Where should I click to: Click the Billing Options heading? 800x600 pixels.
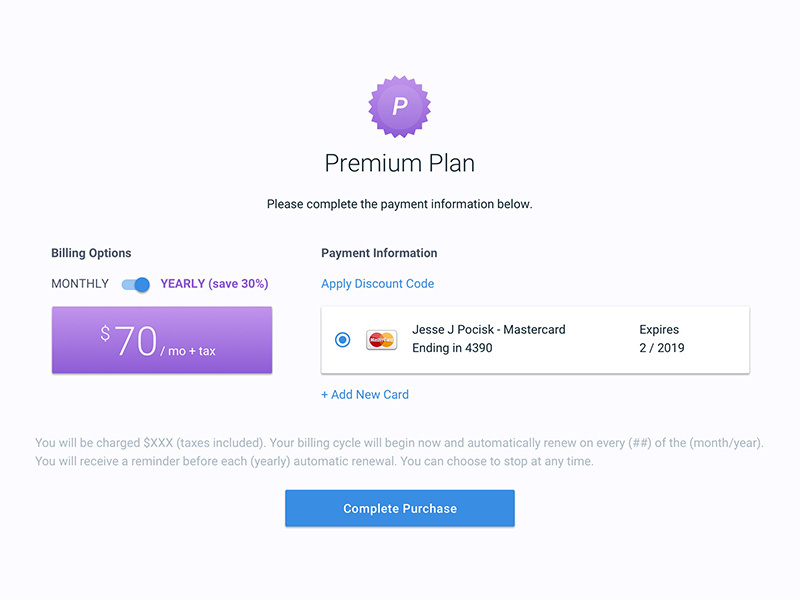91,253
